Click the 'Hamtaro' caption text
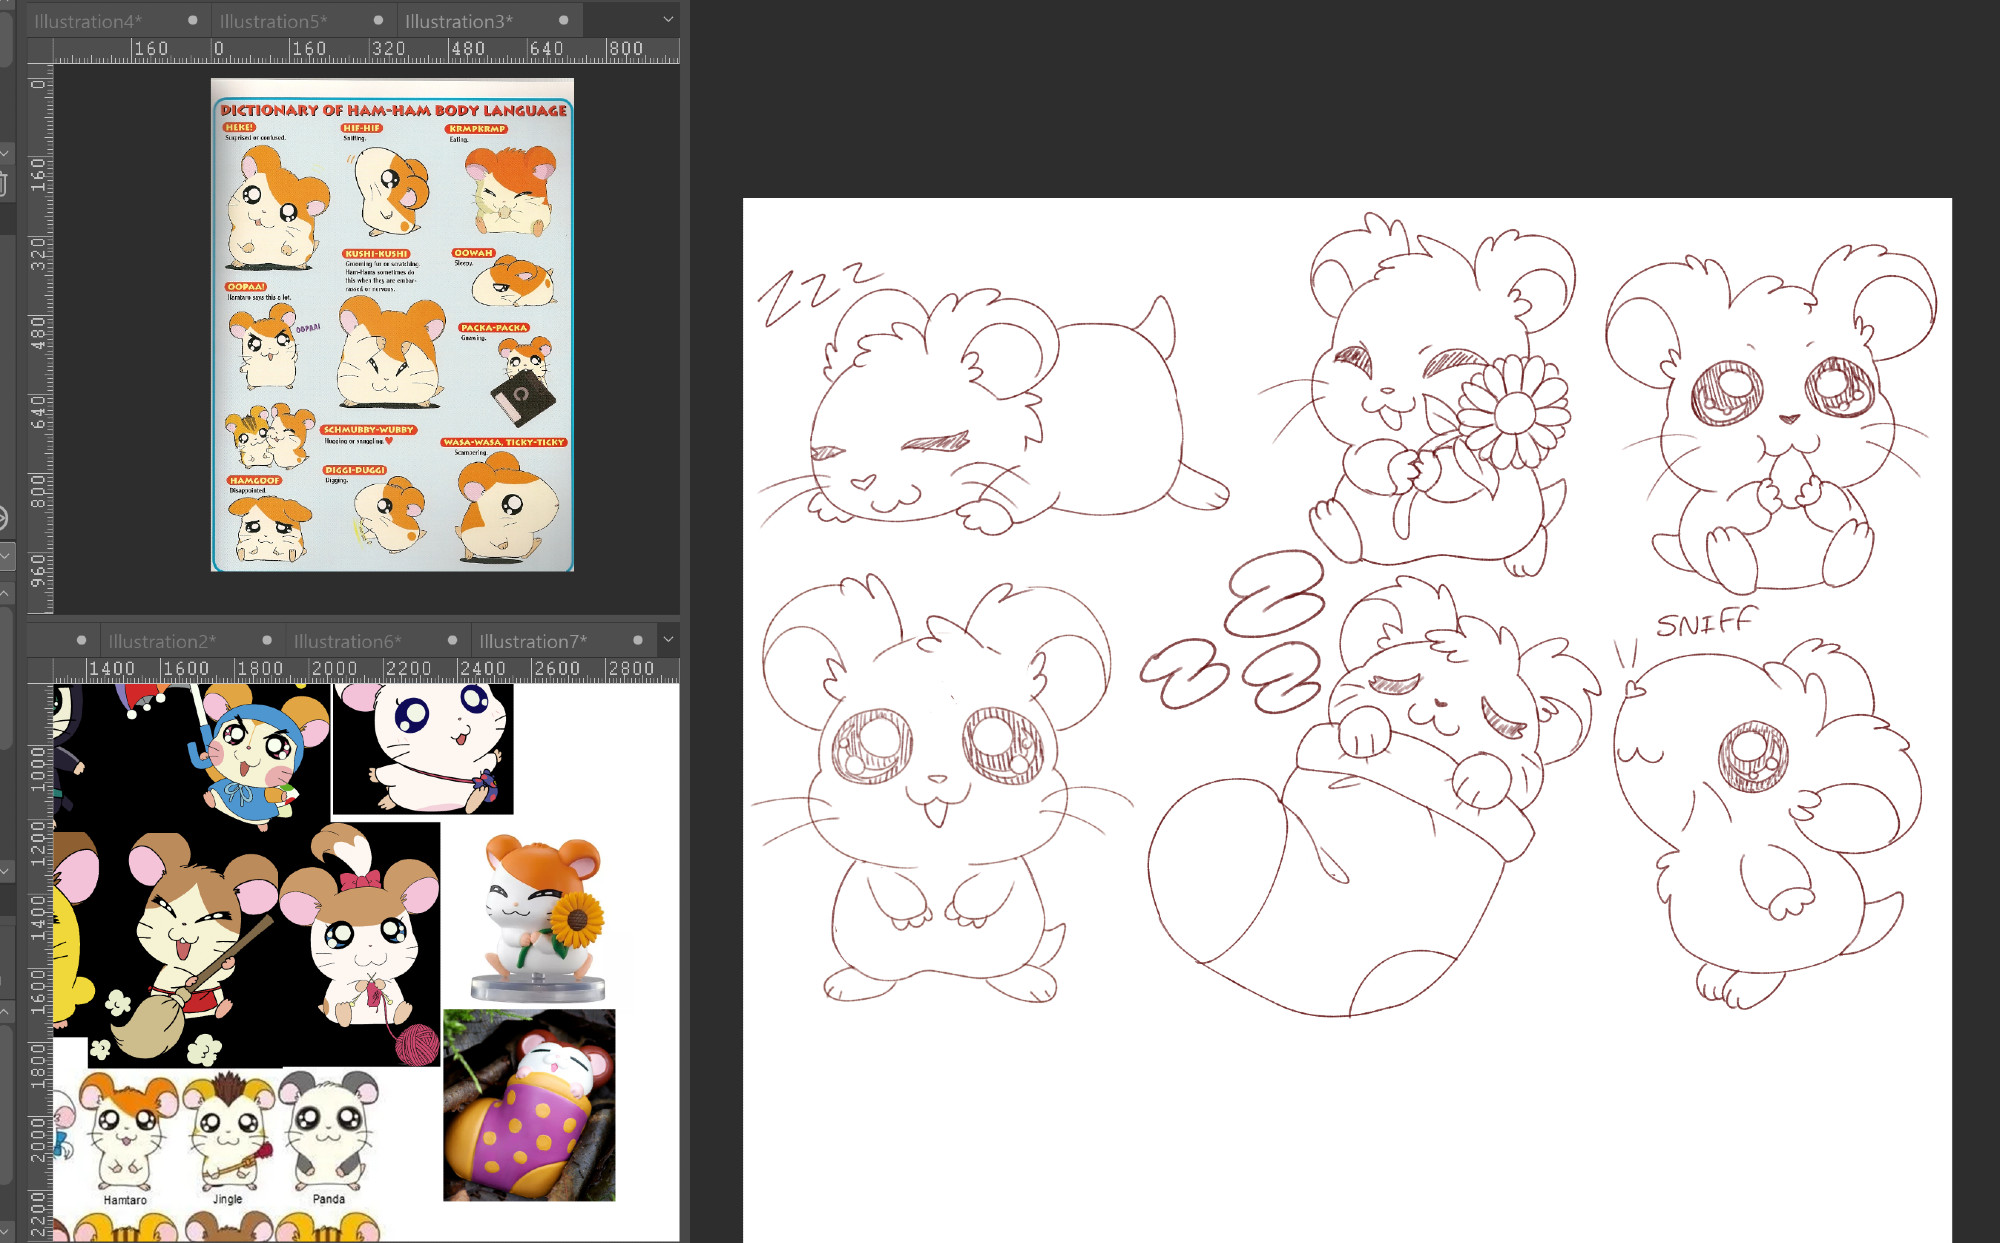 [125, 1200]
